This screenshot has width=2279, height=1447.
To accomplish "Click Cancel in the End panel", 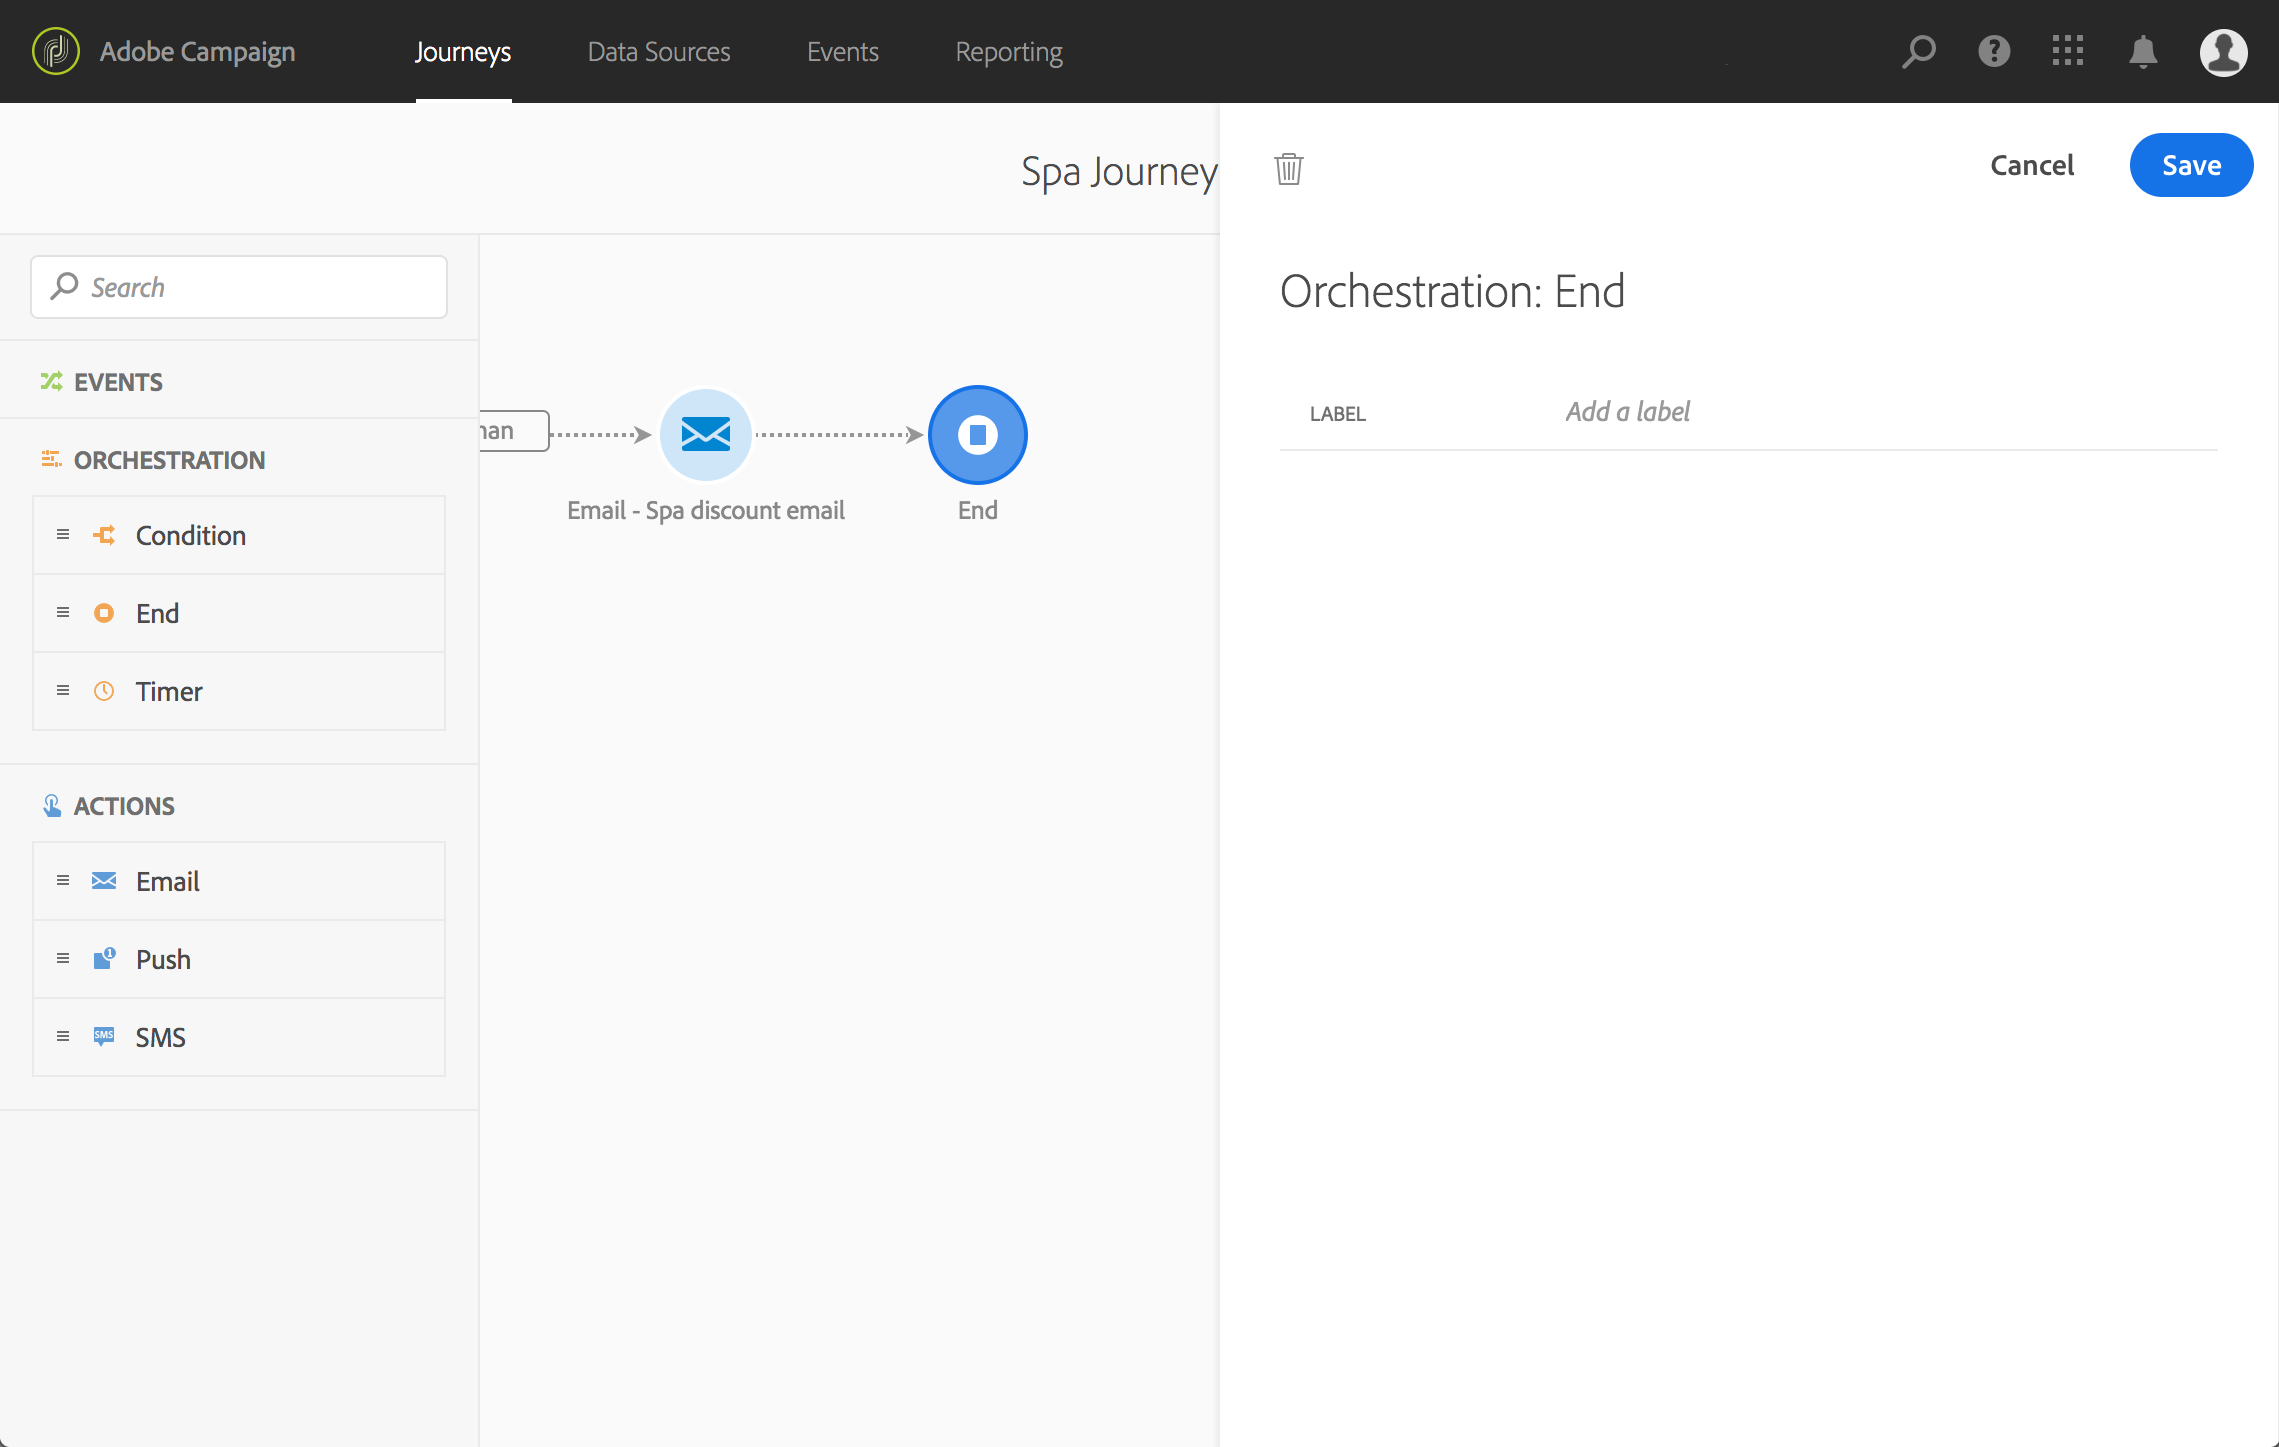I will [2031, 165].
